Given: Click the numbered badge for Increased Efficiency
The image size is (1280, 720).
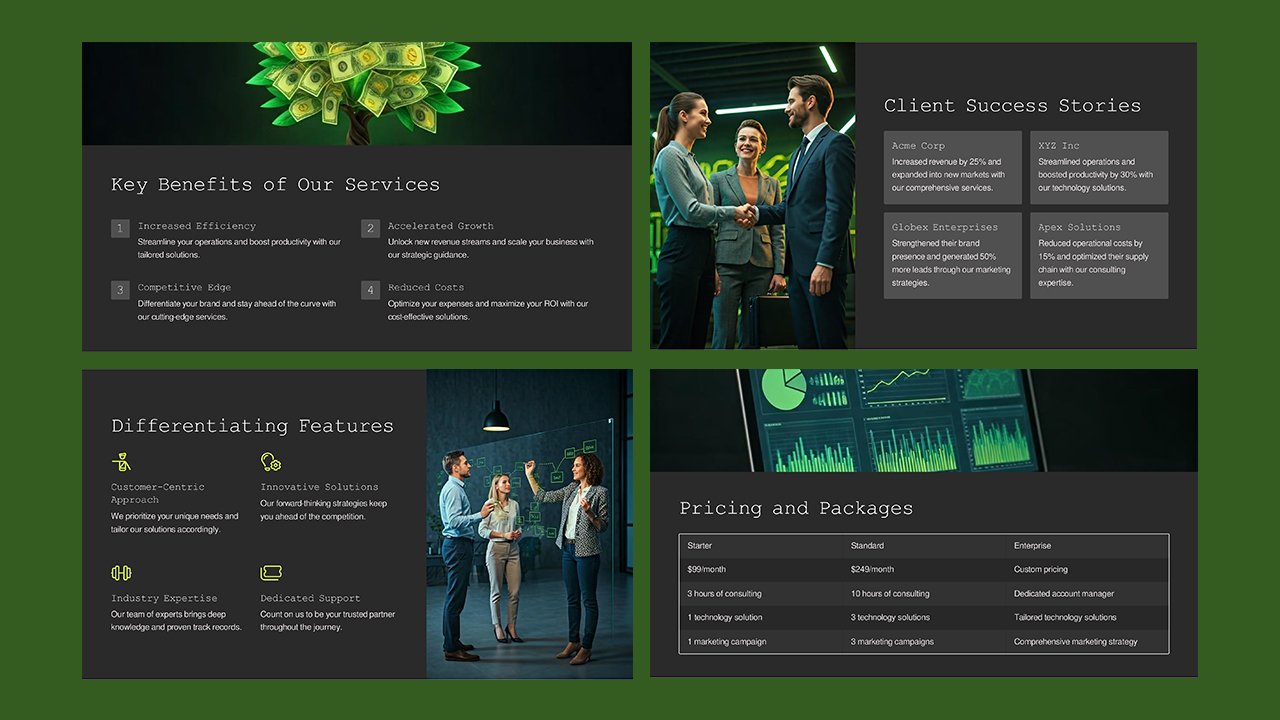Looking at the screenshot, I should click(x=120, y=228).
